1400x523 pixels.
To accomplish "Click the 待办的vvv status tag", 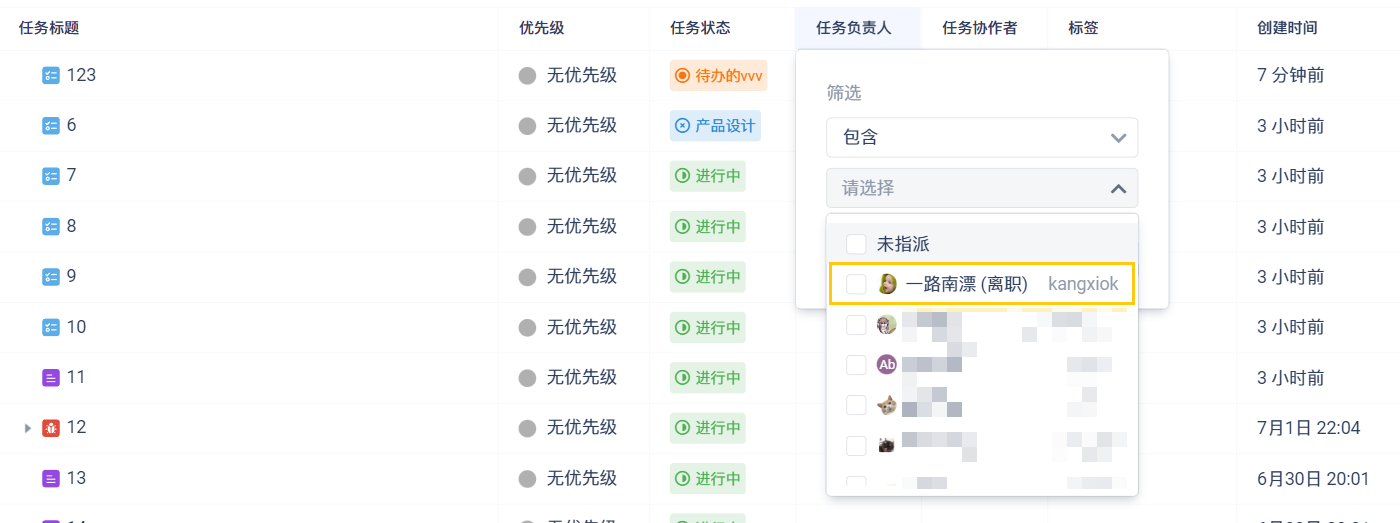I will 718,75.
